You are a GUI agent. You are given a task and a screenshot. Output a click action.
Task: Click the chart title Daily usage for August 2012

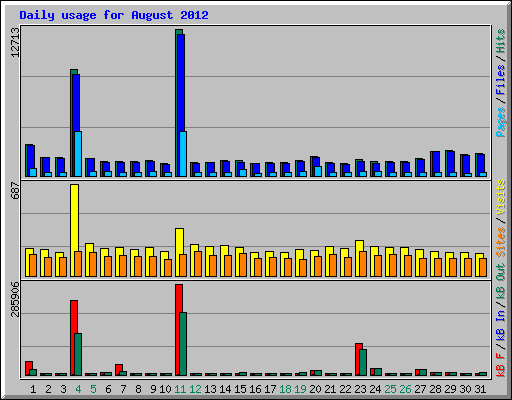[114, 15]
